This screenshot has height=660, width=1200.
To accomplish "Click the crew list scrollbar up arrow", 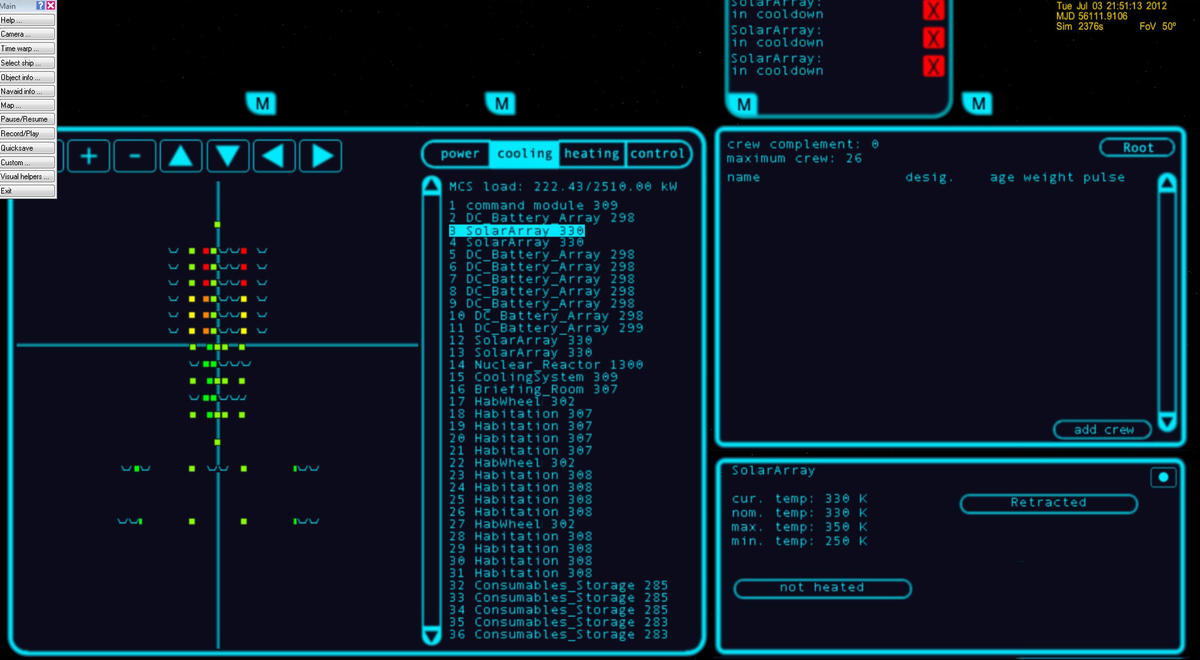I will [x=1166, y=184].
